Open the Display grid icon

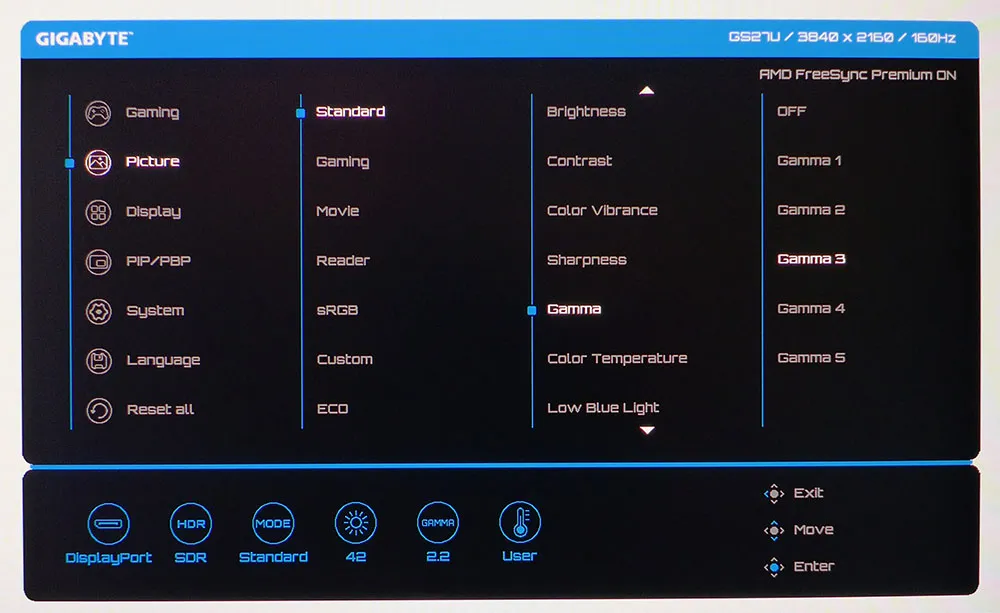point(98,212)
